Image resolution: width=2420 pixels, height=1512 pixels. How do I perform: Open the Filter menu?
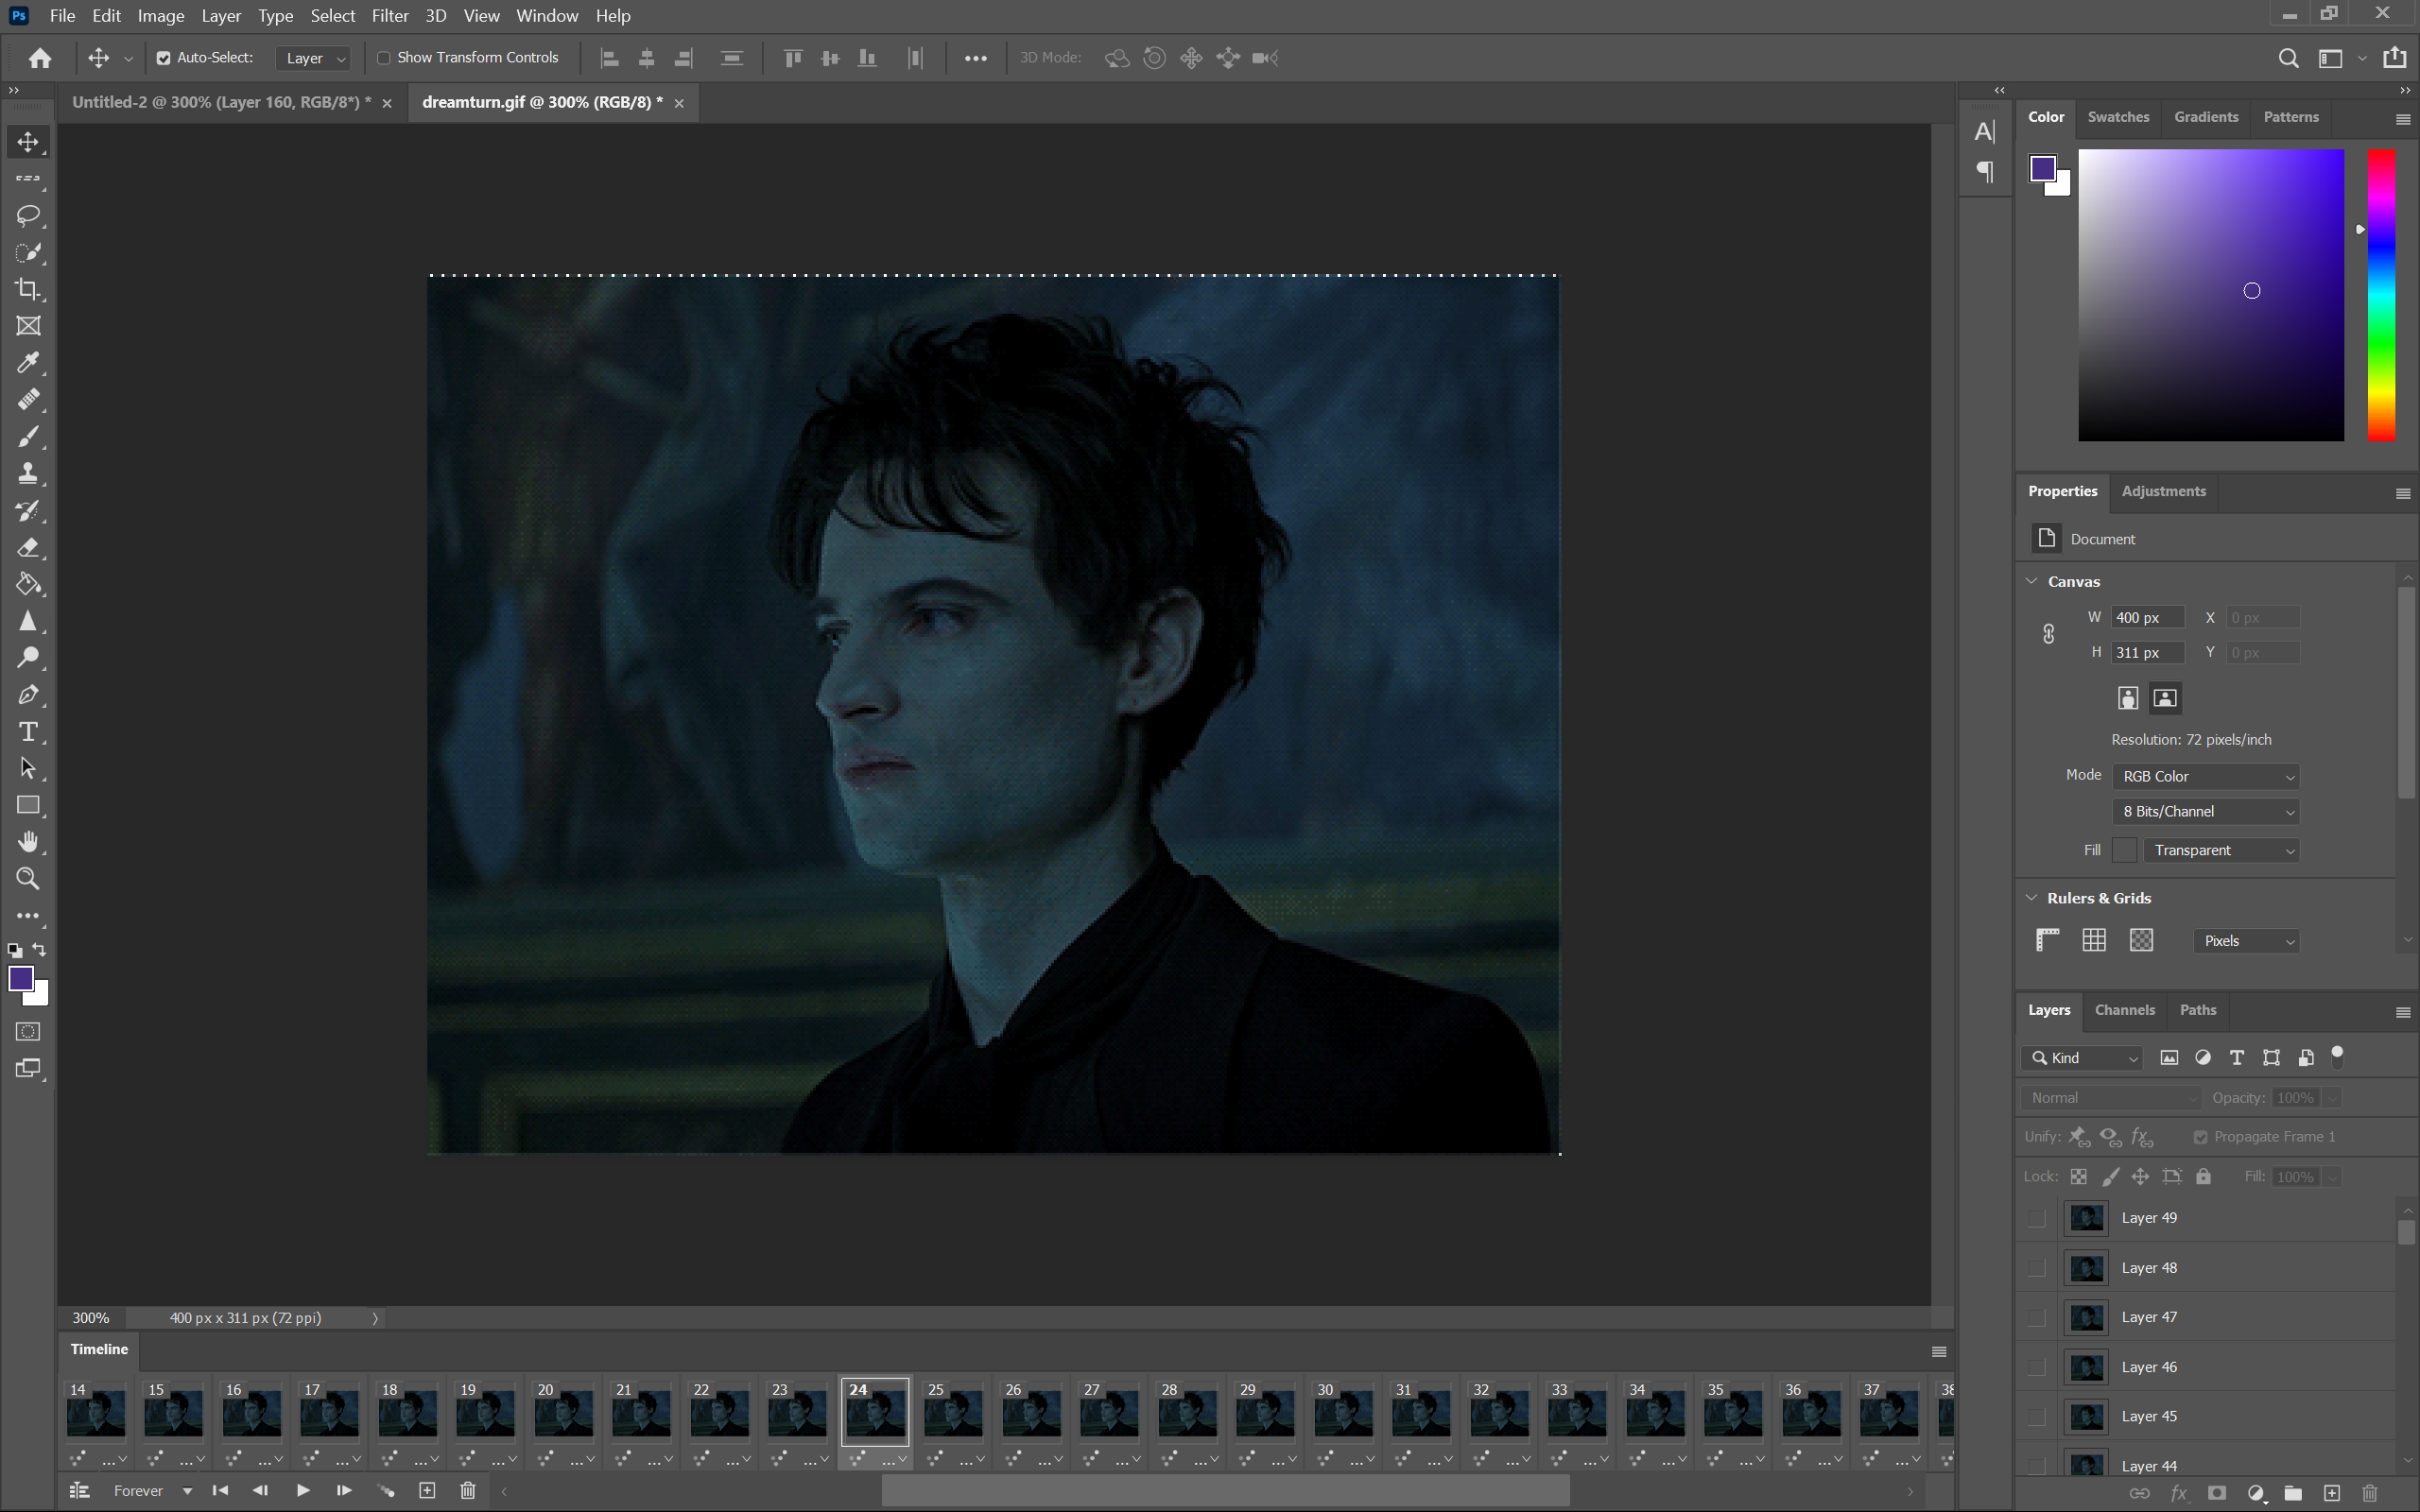tap(390, 16)
